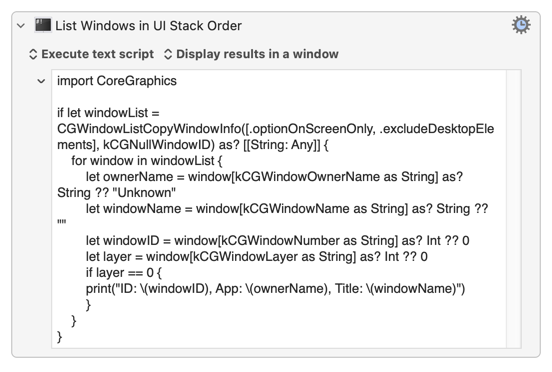Collapse the List Windows in UI Stack Order action

click(x=21, y=26)
